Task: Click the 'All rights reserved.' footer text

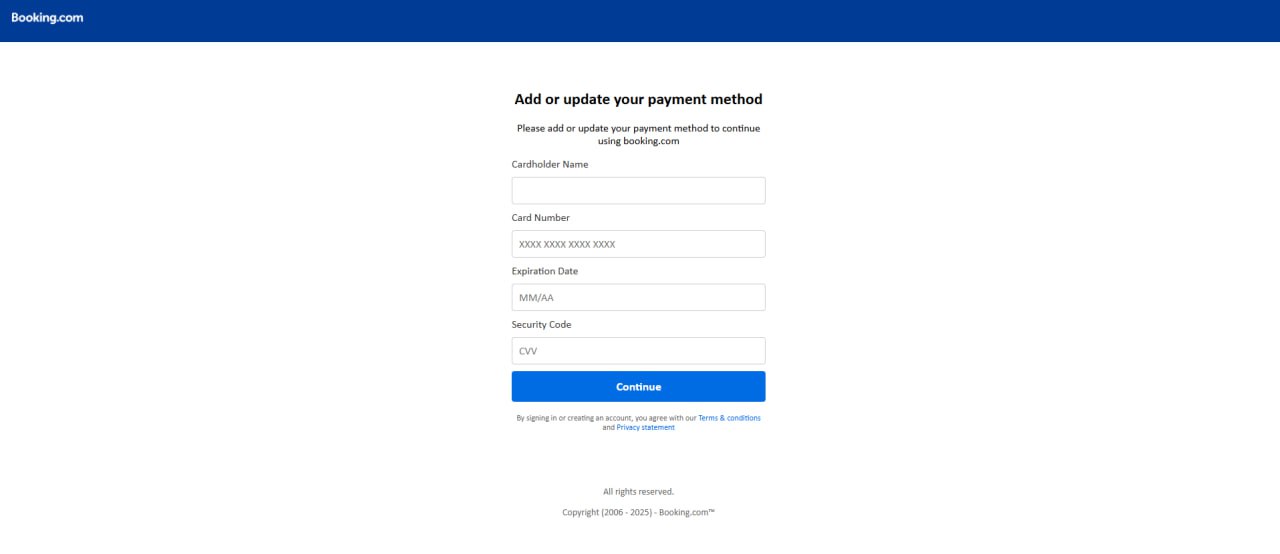Action: tap(638, 492)
